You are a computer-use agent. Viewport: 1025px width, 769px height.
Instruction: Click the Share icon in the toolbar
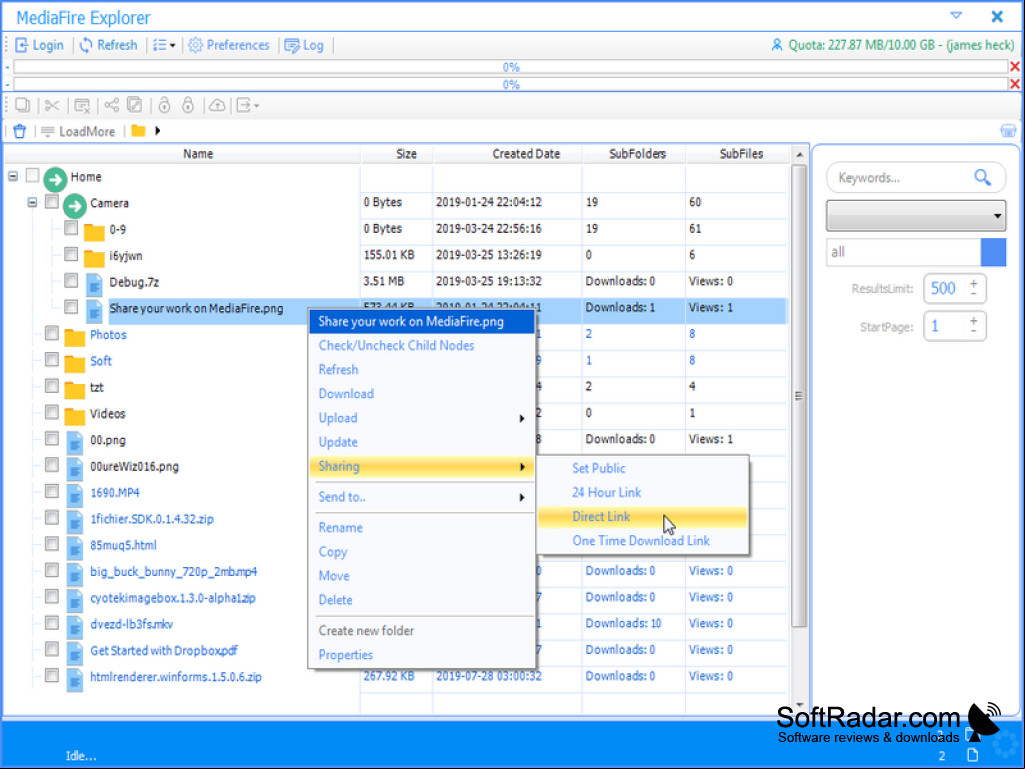(112, 105)
